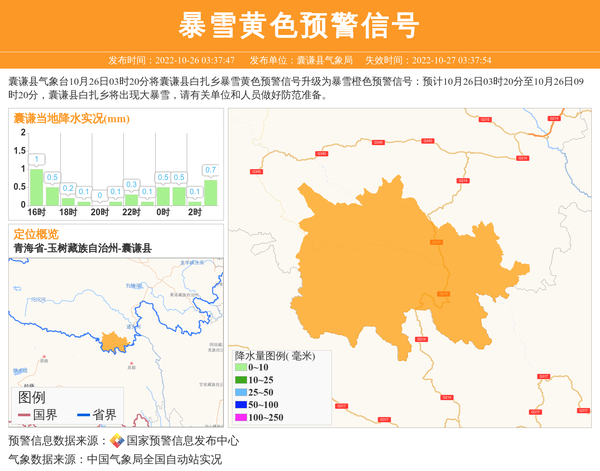The width and height of the screenshot is (600, 471).
Task: Click the small orange county on overview map
Action: tap(115, 341)
